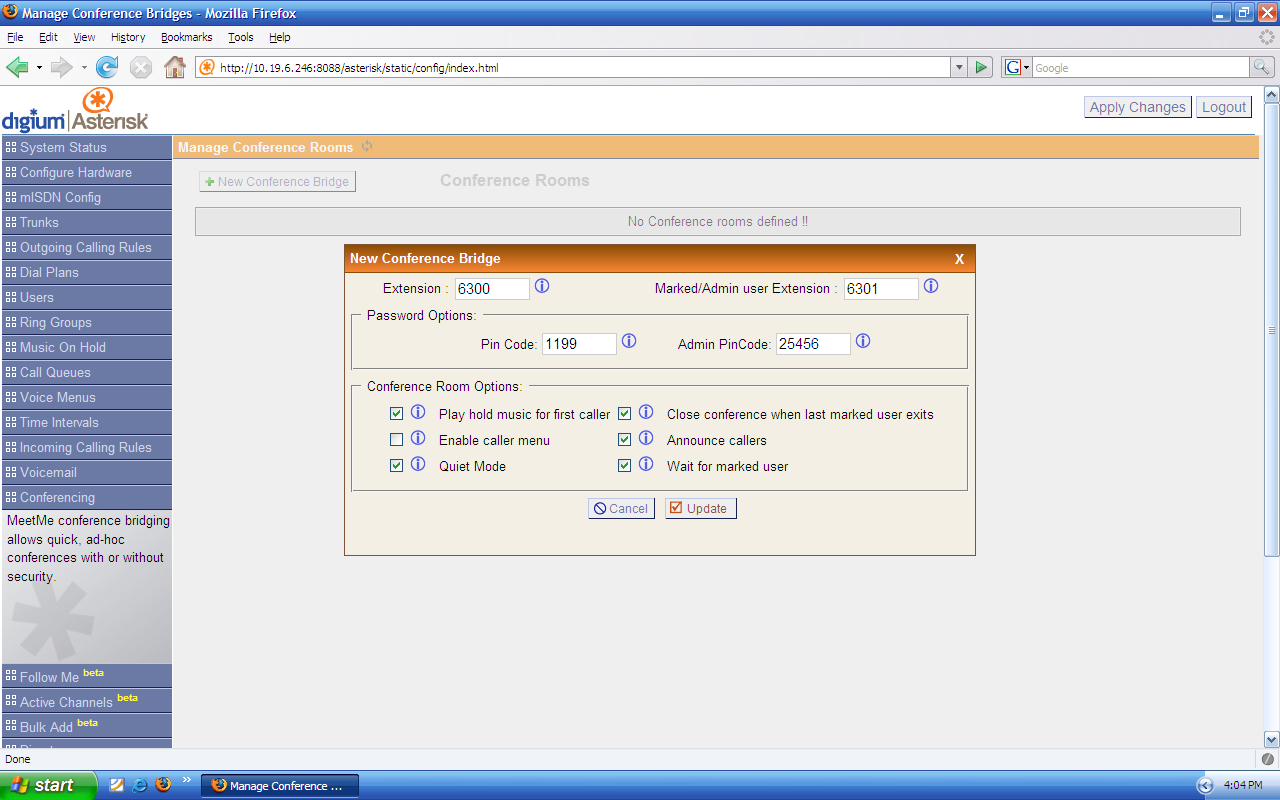1280x800 pixels.
Task: Click info icon next to Extension field
Action: 542,287
